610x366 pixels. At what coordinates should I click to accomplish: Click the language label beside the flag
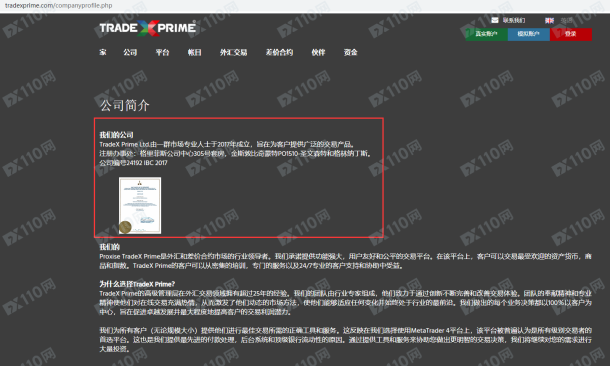(566, 20)
